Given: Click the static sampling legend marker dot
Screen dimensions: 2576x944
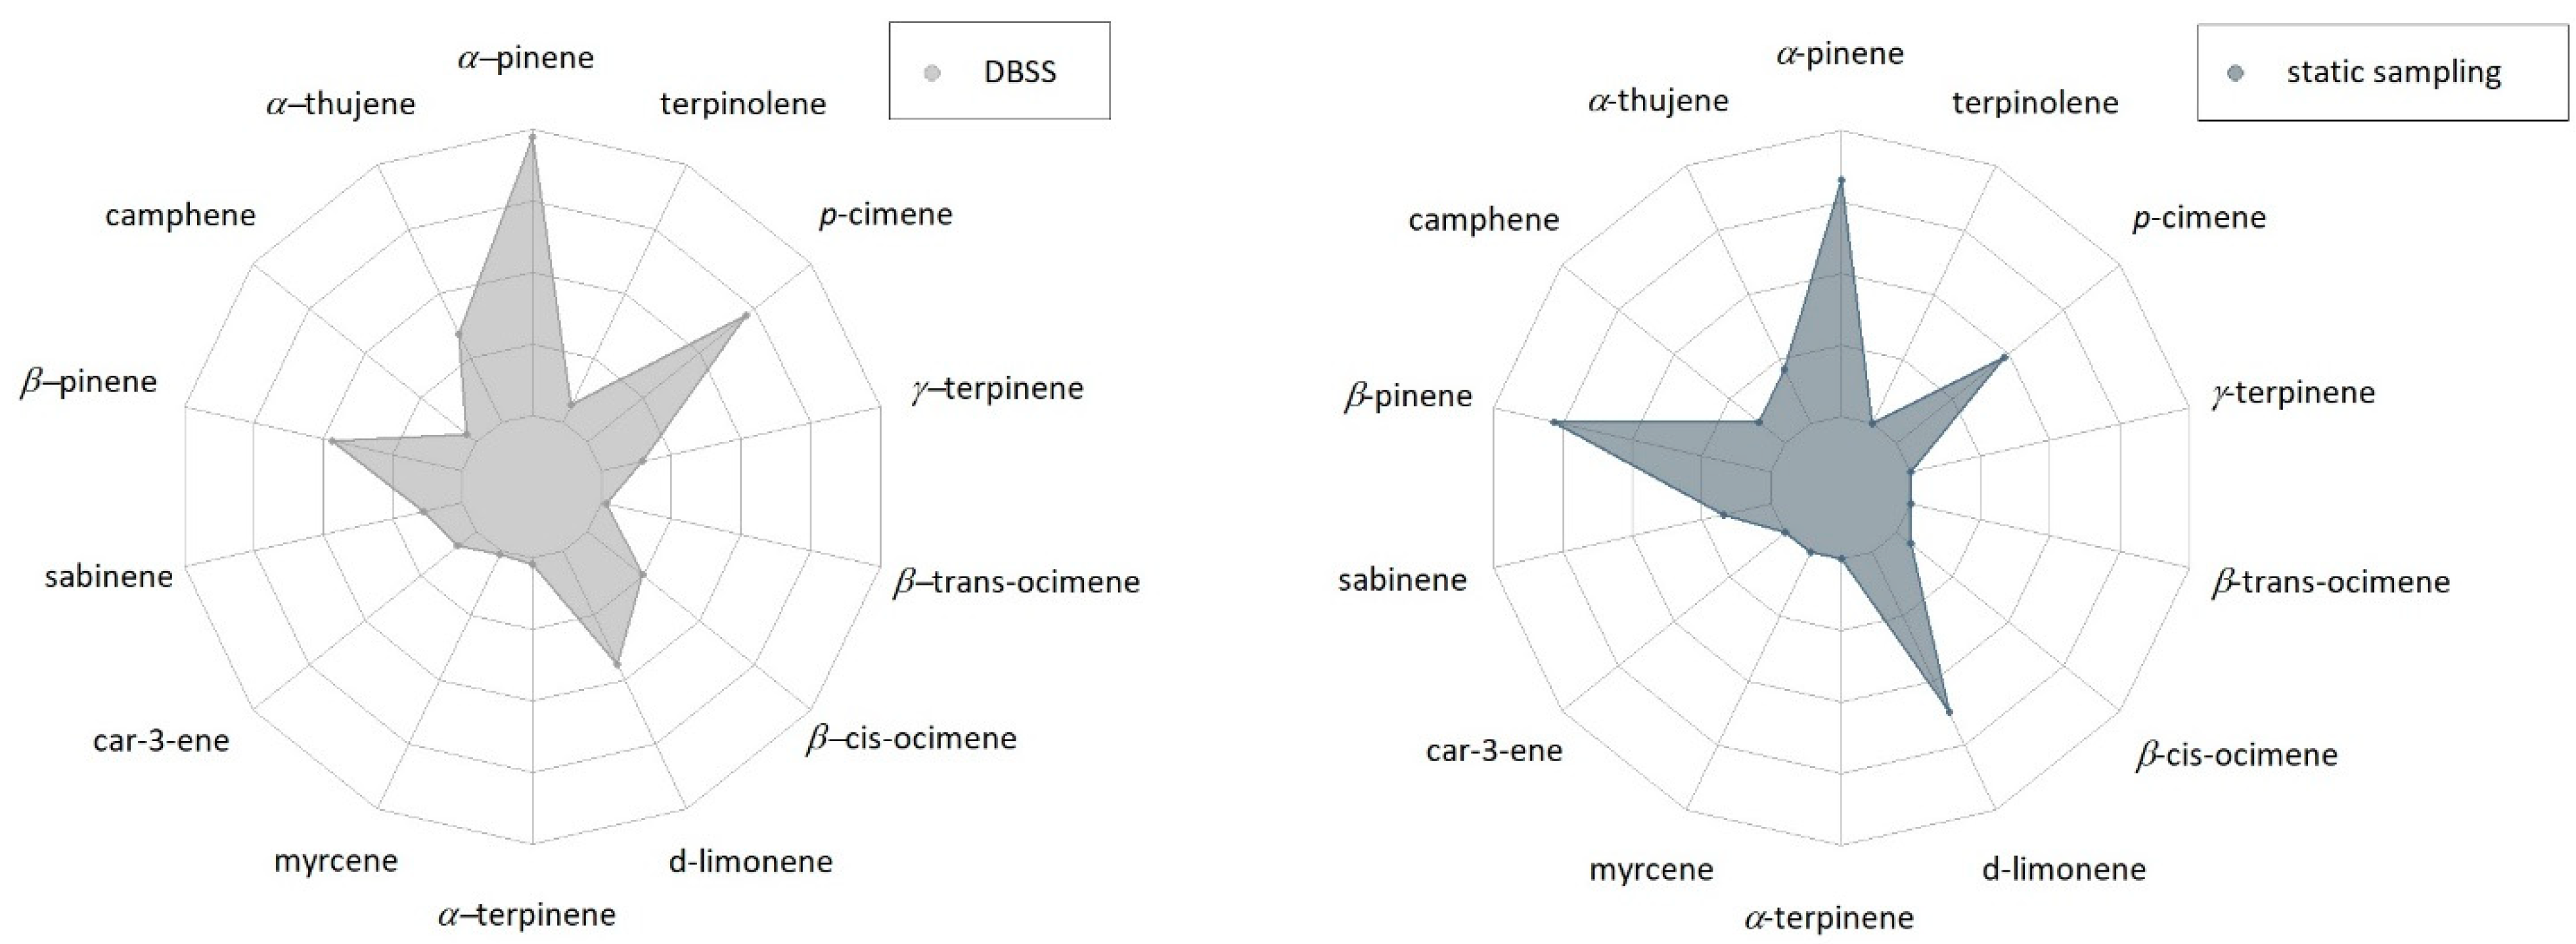Looking at the screenshot, I should coord(2236,73).
